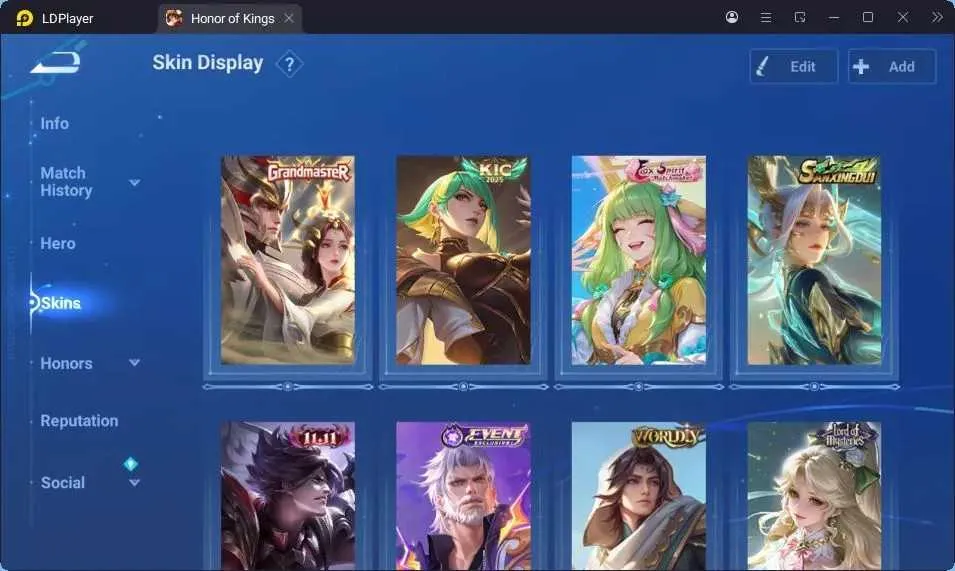
Task: Select the Lord of Mysteries skin card
Action: (x=814, y=496)
